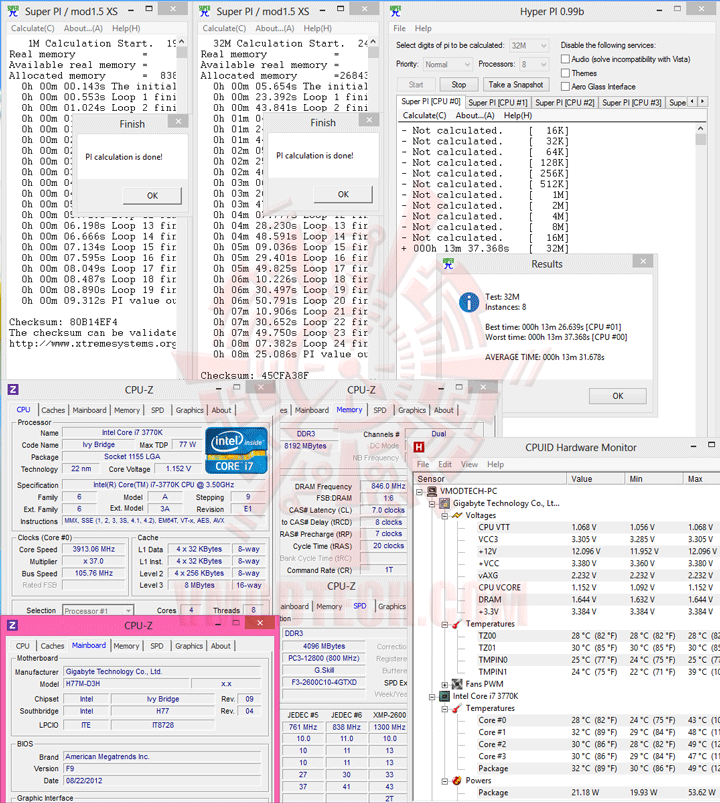Open the digits of pi 32M dropdown
Viewport: 720px width, 803px height.
coord(529,46)
